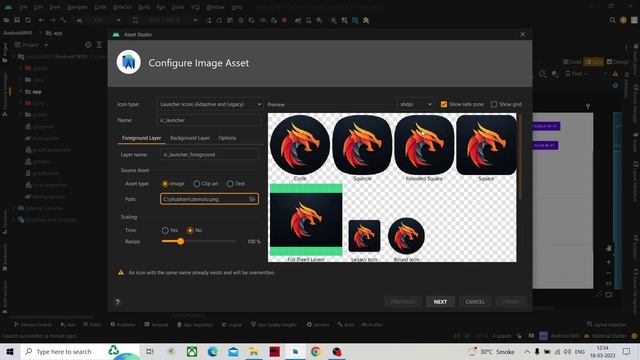This screenshot has width=640, height=360.
Task: Click the Name input field ic_launcher
Action: click(209, 120)
